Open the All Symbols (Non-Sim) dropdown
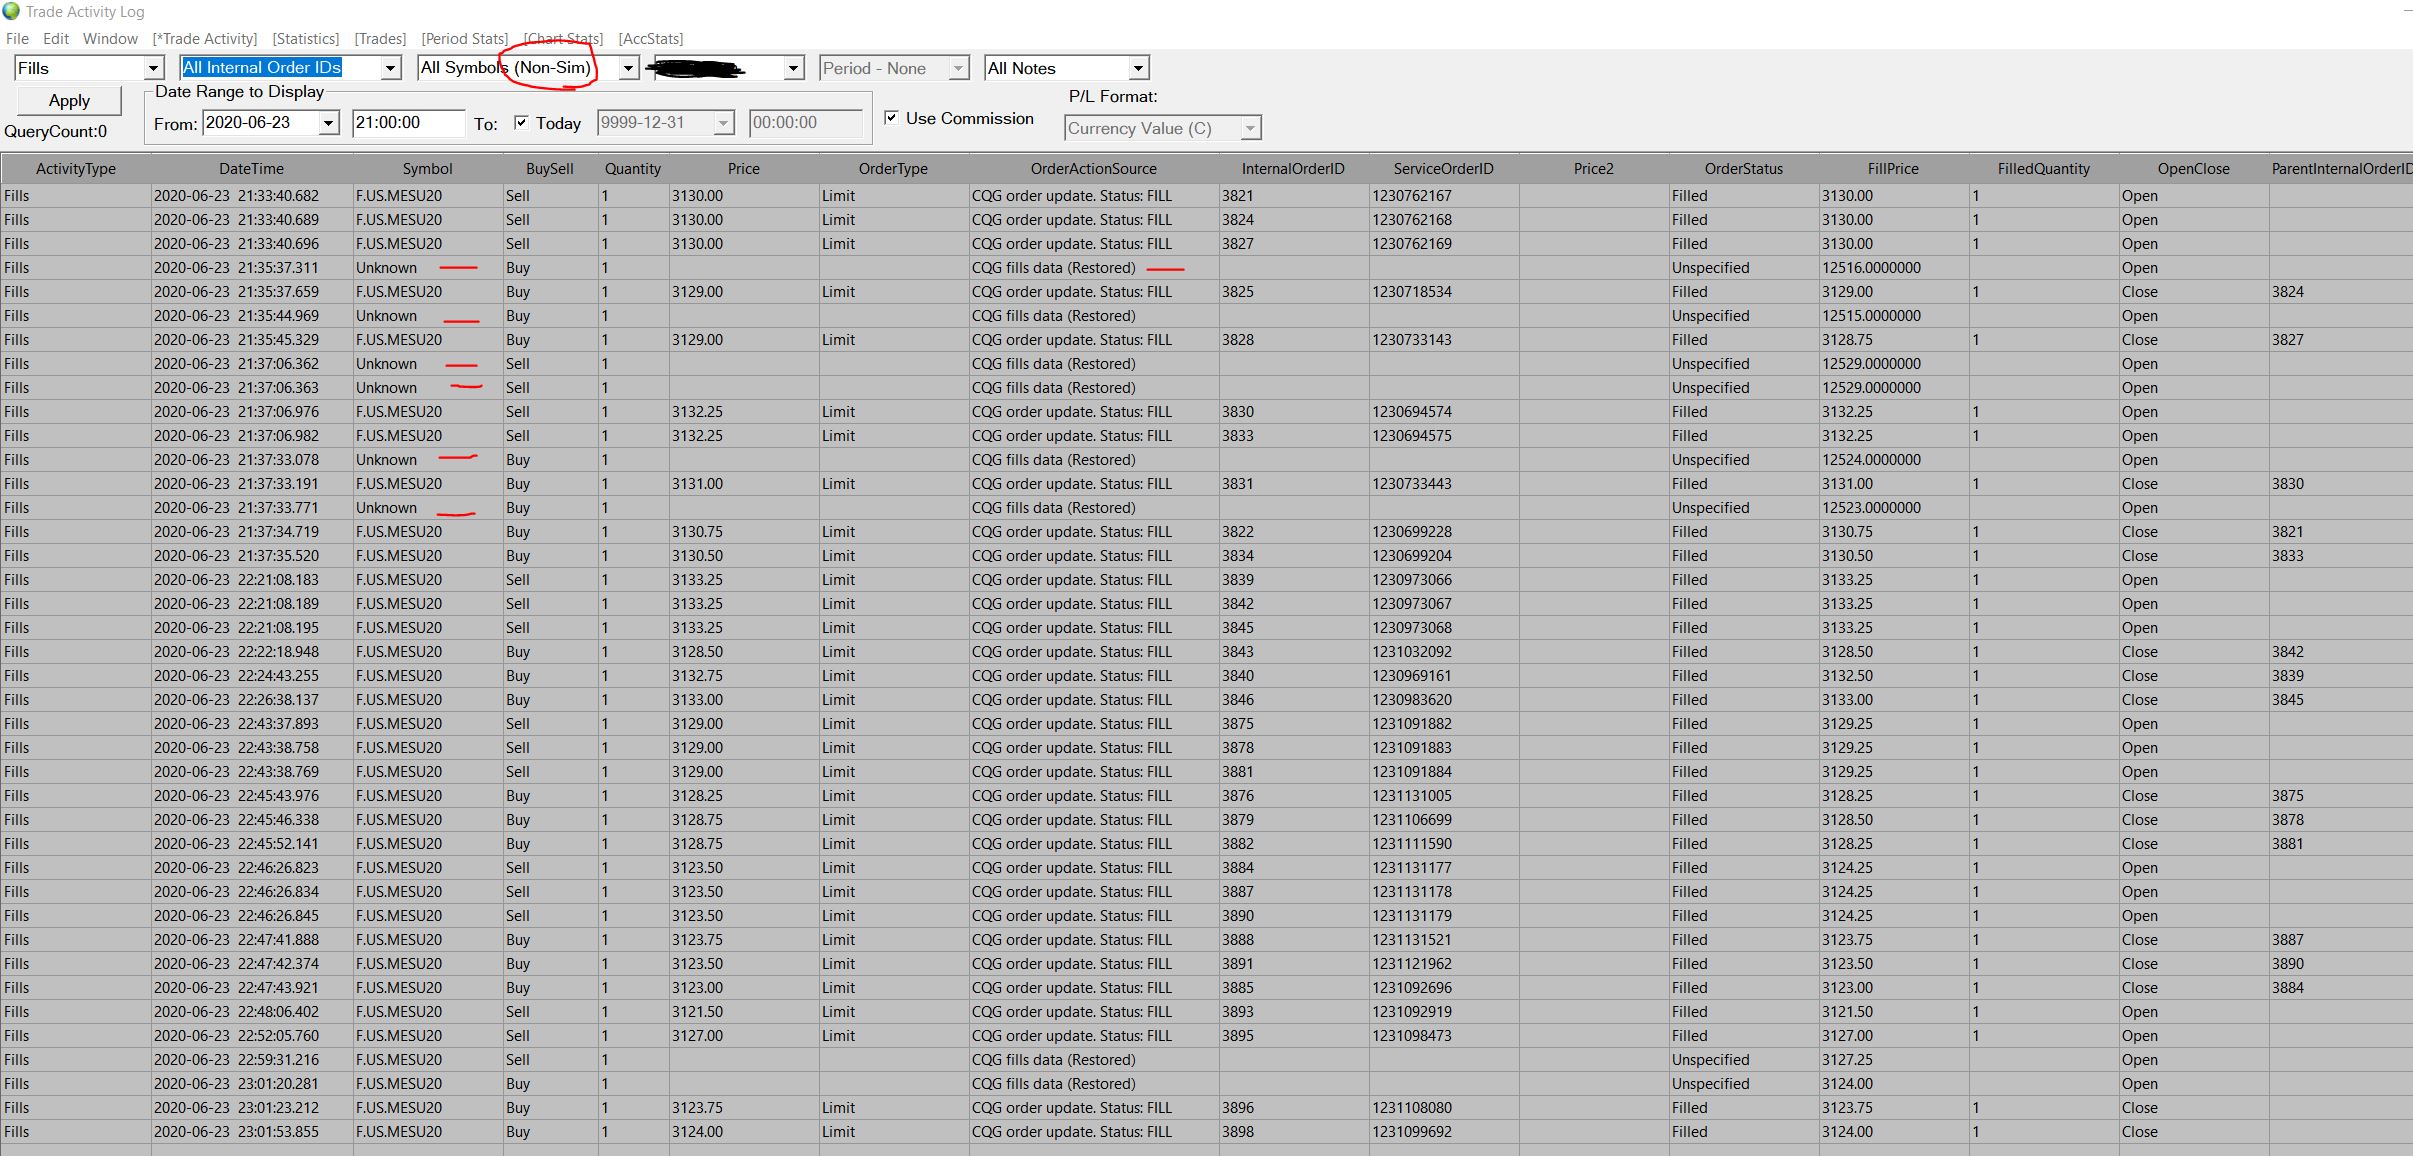The width and height of the screenshot is (2413, 1156). click(x=628, y=68)
